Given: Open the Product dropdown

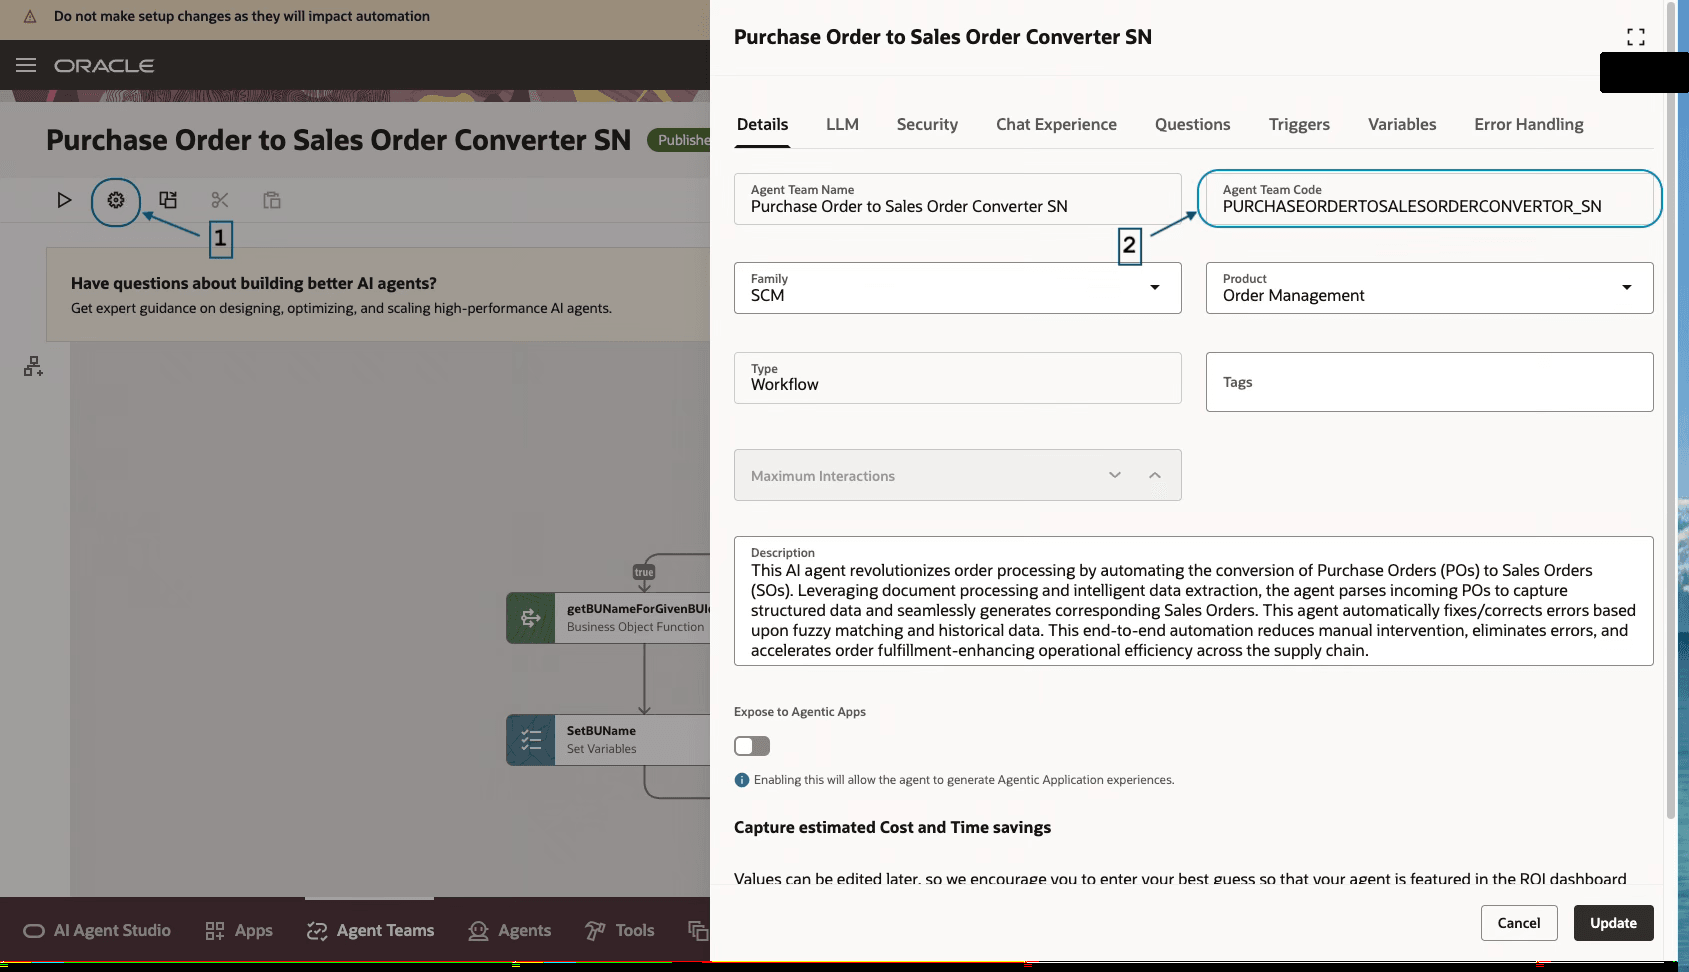Looking at the screenshot, I should pos(1429,288).
